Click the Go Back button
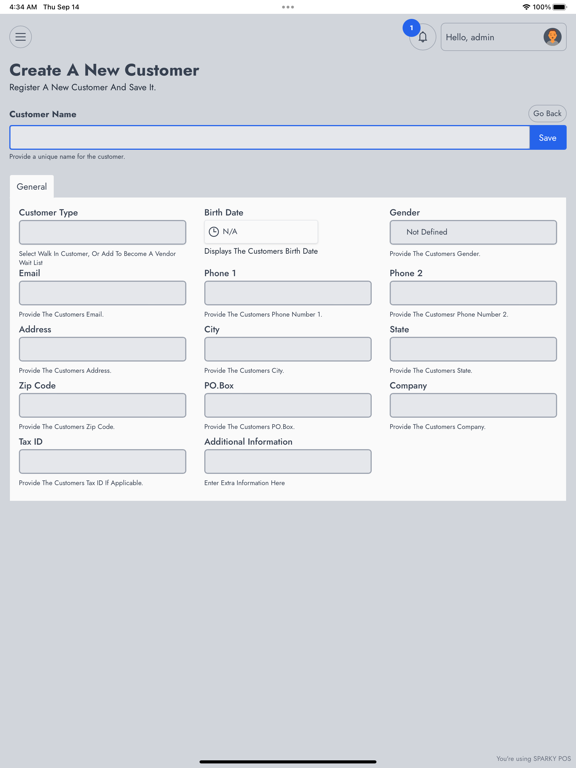The width and height of the screenshot is (576, 768). pyautogui.click(x=547, y=113)
